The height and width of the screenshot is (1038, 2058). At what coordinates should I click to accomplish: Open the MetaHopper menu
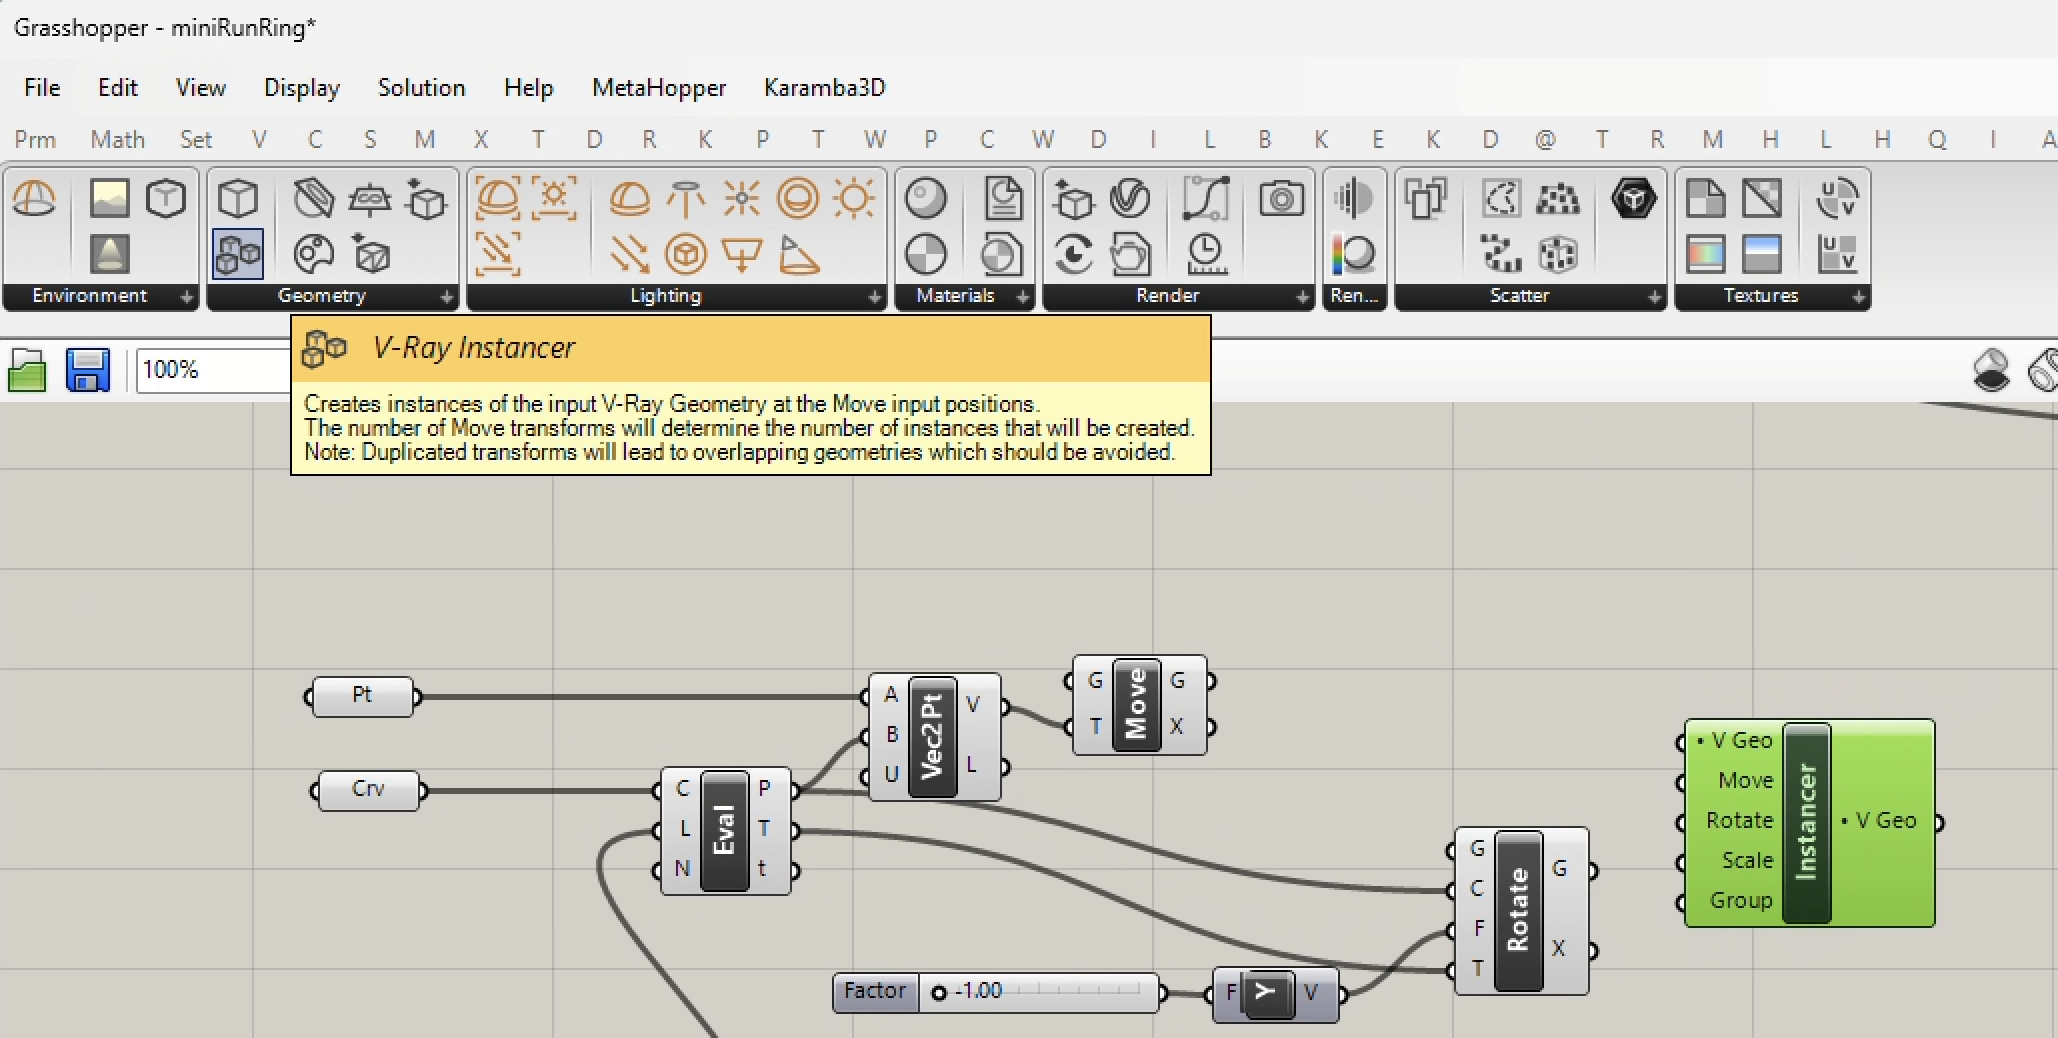659,88
